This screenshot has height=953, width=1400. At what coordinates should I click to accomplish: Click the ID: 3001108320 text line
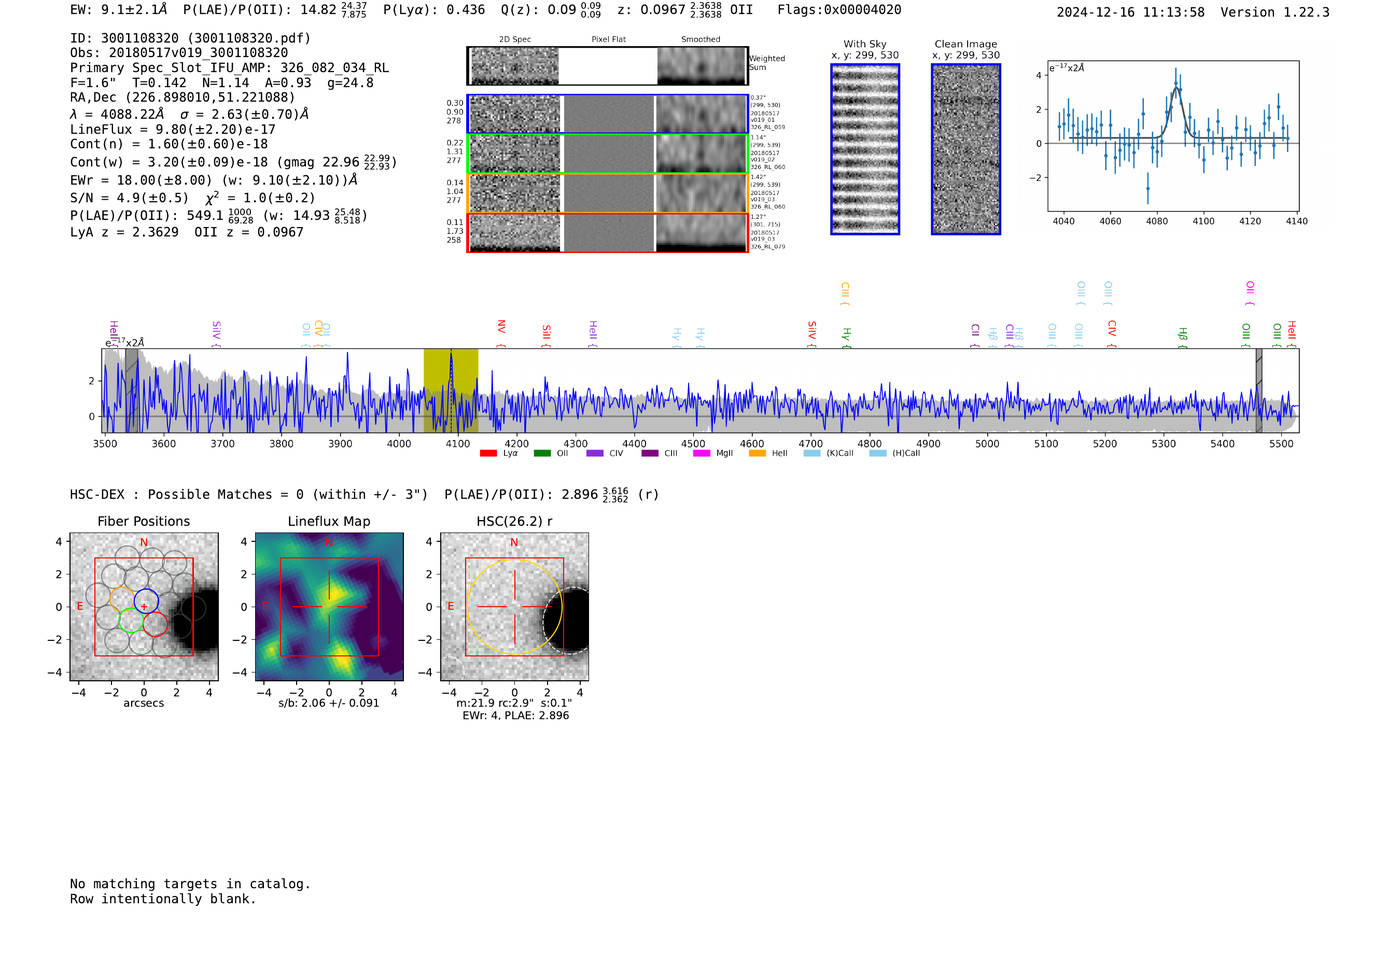click(190, 38)
